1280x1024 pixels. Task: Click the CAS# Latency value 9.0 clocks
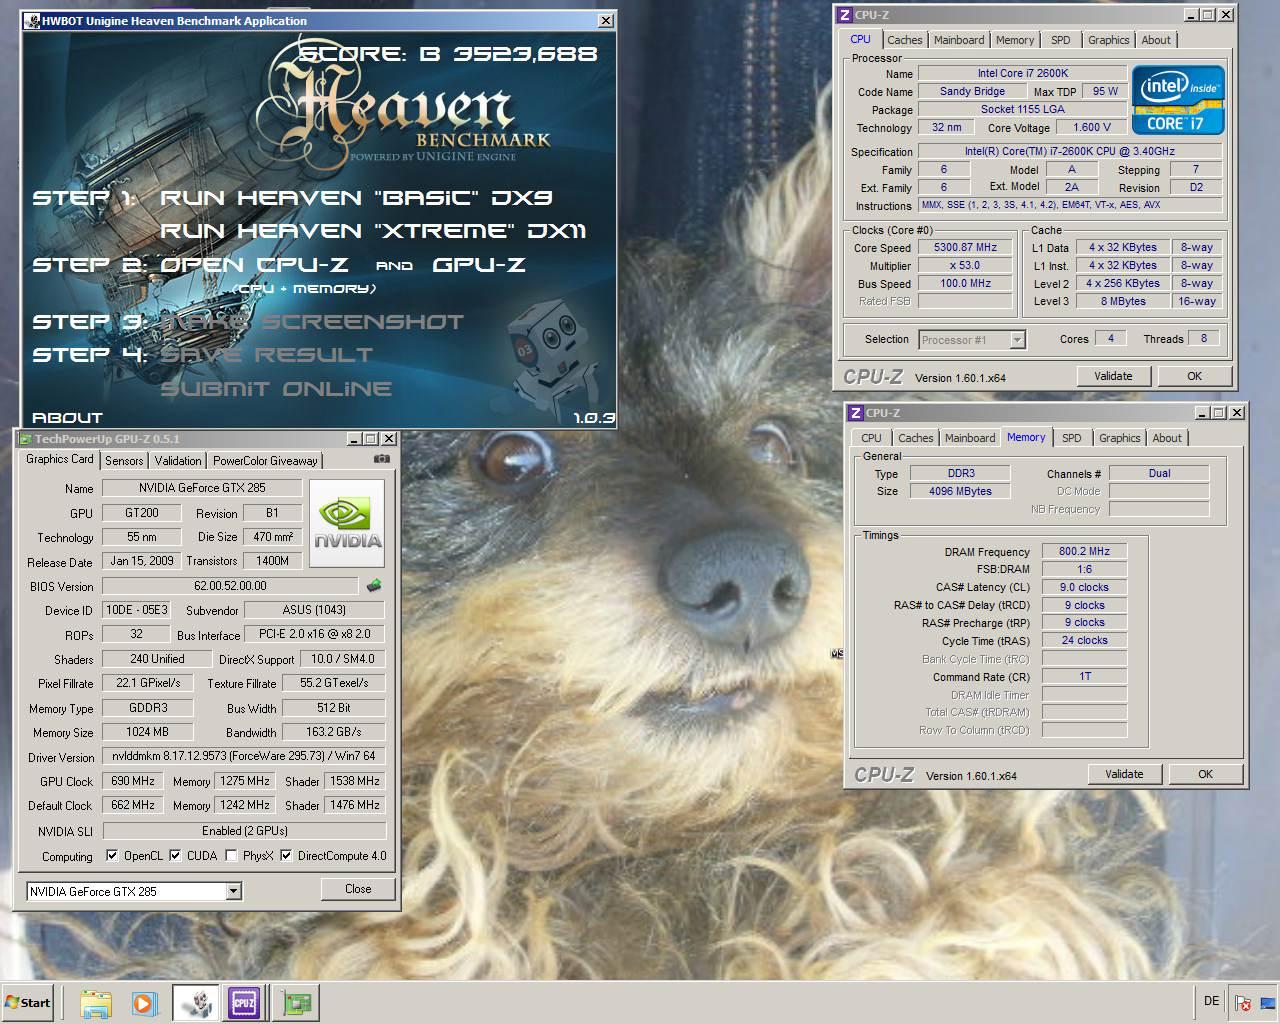point(1084,587)
